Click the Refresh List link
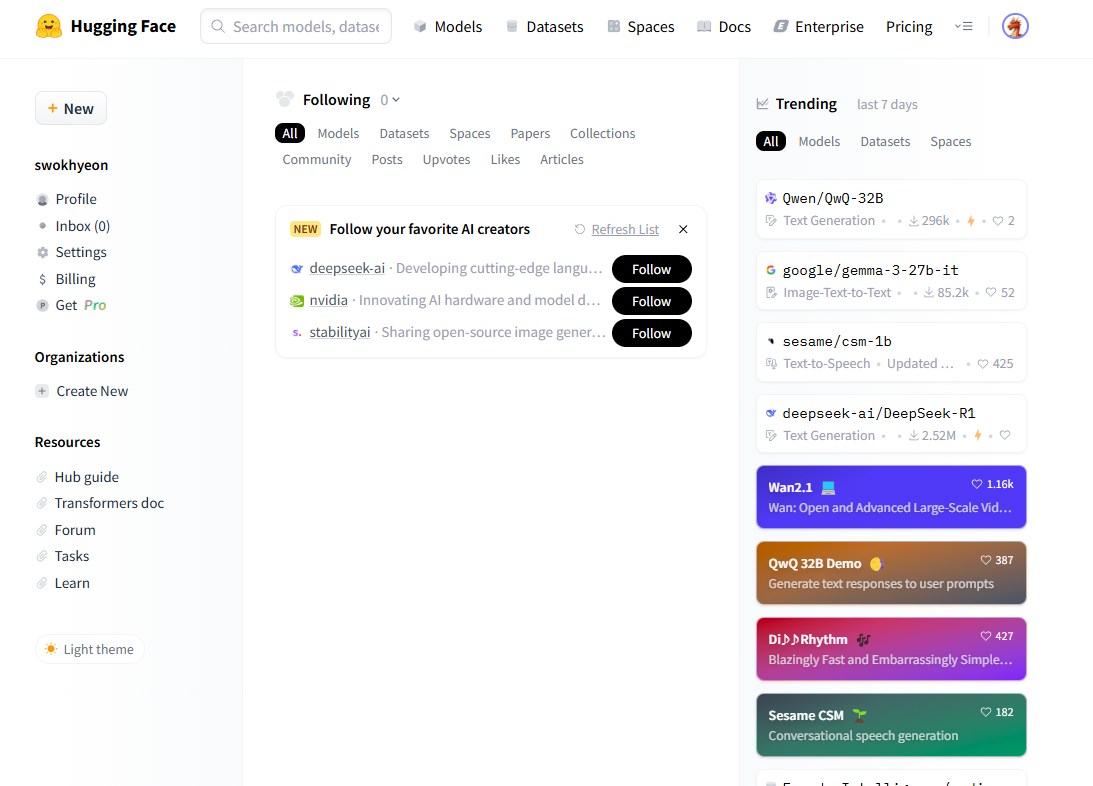Image resolution: width=1093 pixels, height=786 pixels. [x=625, y=229]
